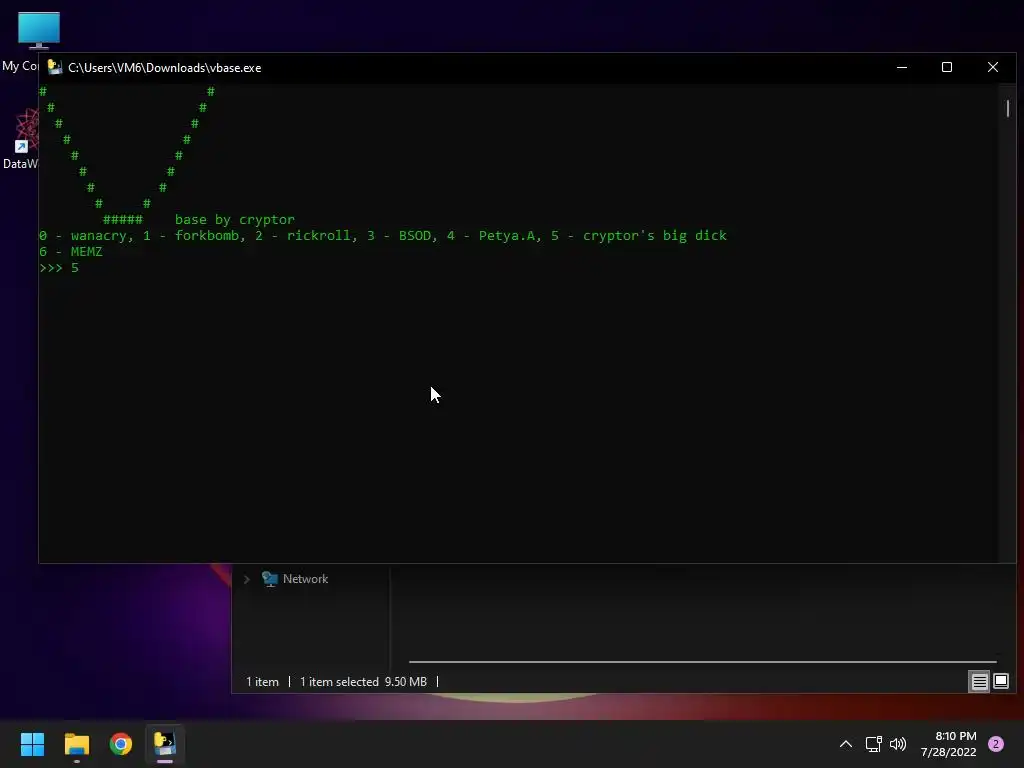
Task: Open network status tray icon
Action: 873,744
